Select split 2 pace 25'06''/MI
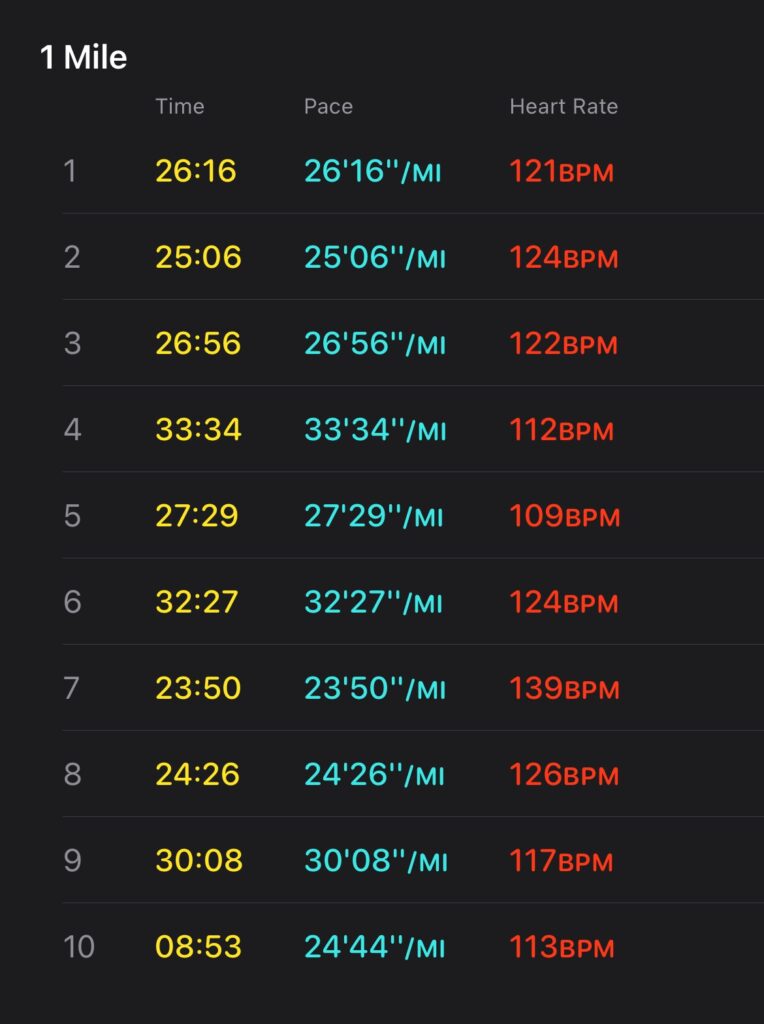The width and height of the screenshot is (764, 1024). tap(375, 257)
